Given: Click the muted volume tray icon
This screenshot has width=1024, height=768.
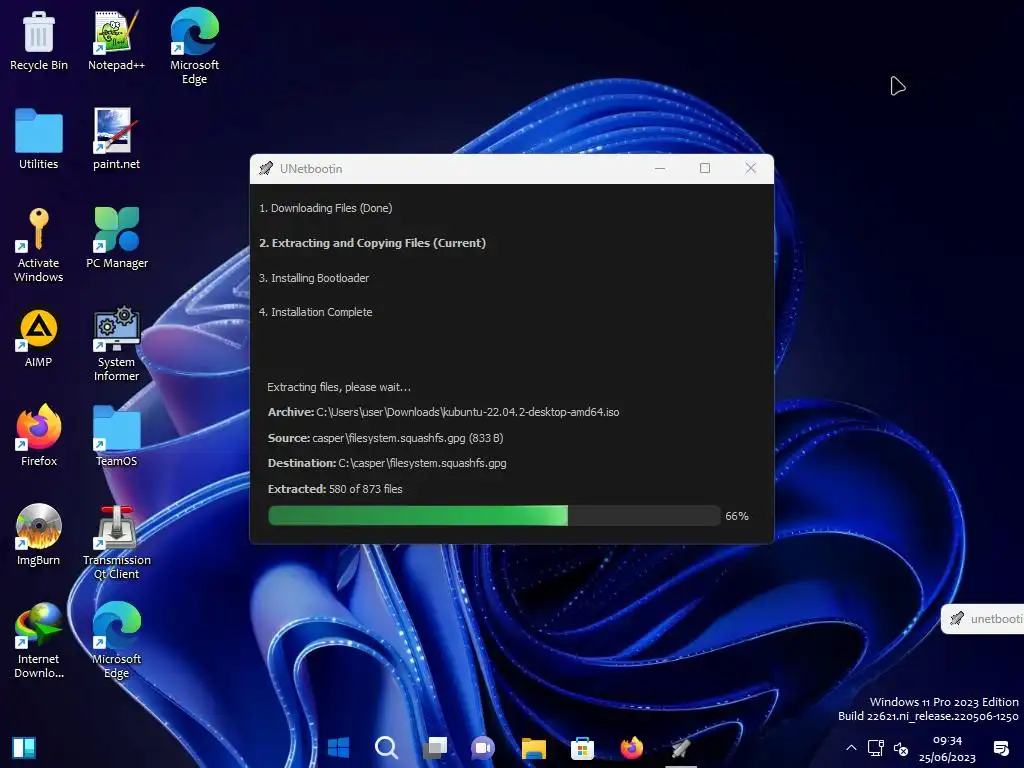Looking at the screenshot, I should pos(901,748).
